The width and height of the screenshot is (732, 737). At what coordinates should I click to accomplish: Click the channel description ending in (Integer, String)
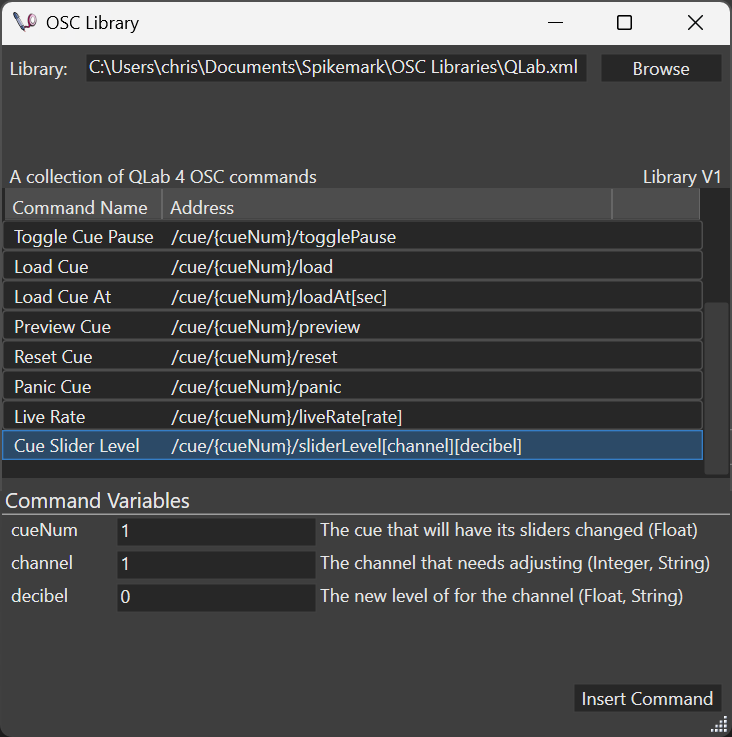(x=515, y=563)
